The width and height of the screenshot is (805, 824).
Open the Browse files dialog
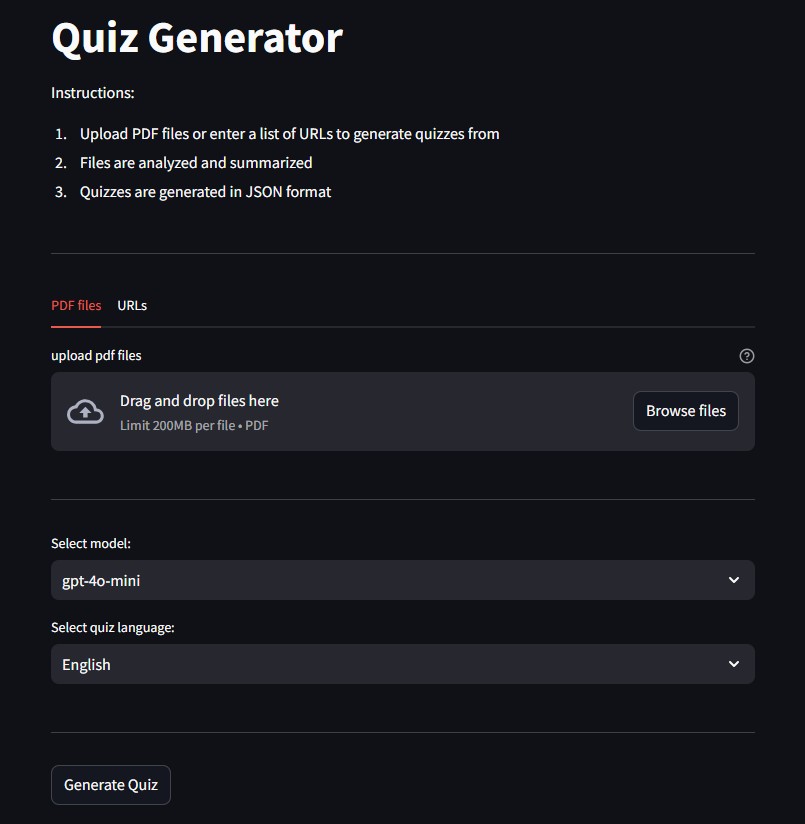(685, 411)
